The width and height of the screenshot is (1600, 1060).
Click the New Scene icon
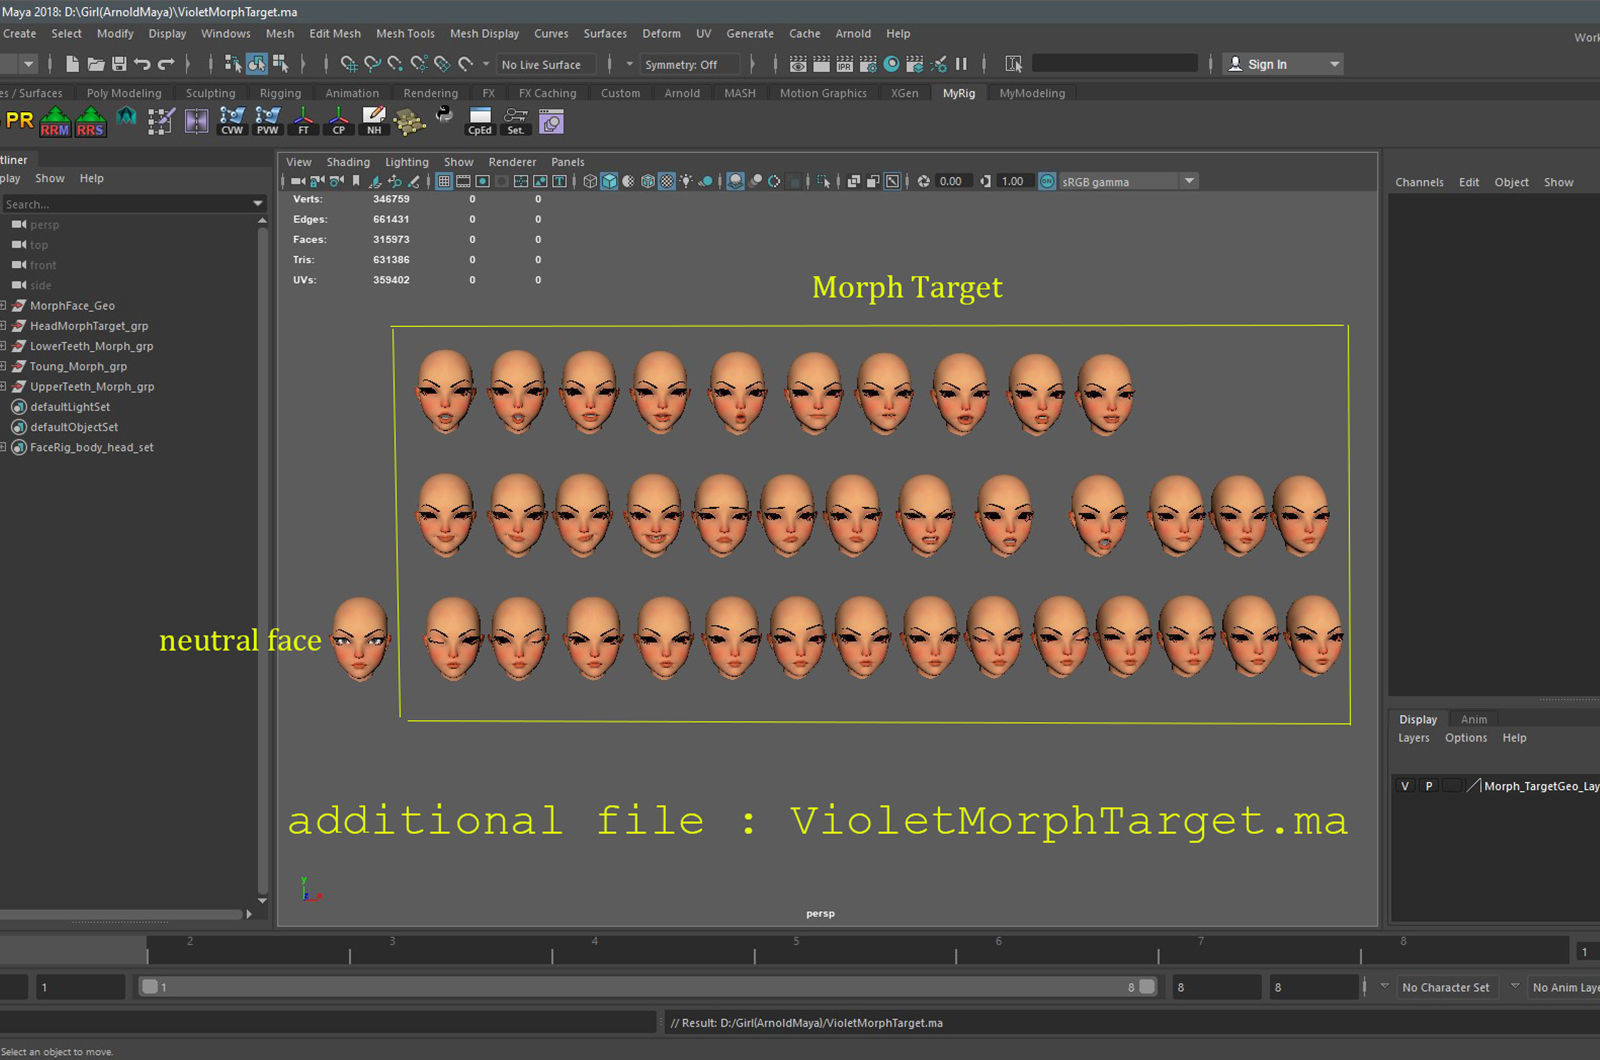[72, 64]
